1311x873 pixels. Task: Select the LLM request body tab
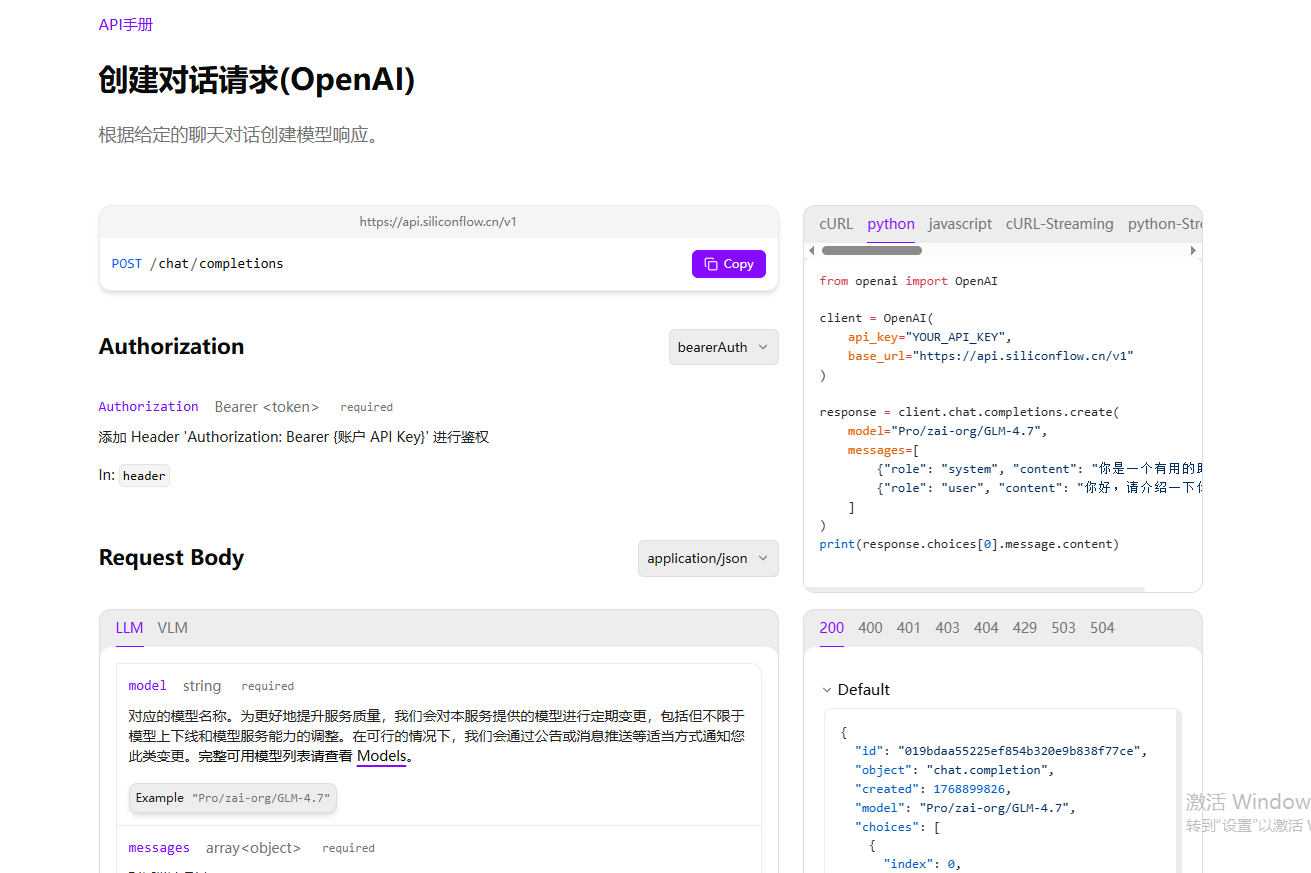click(x=129, y=628)
